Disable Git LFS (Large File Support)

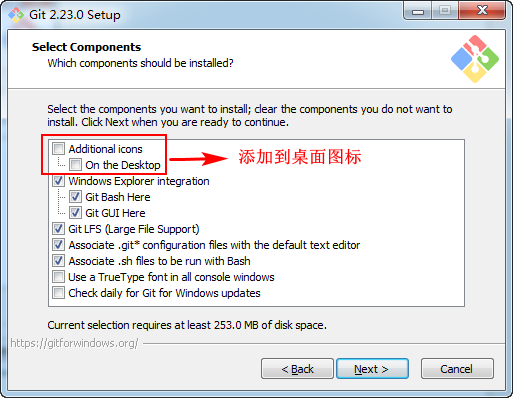[59, 229]
